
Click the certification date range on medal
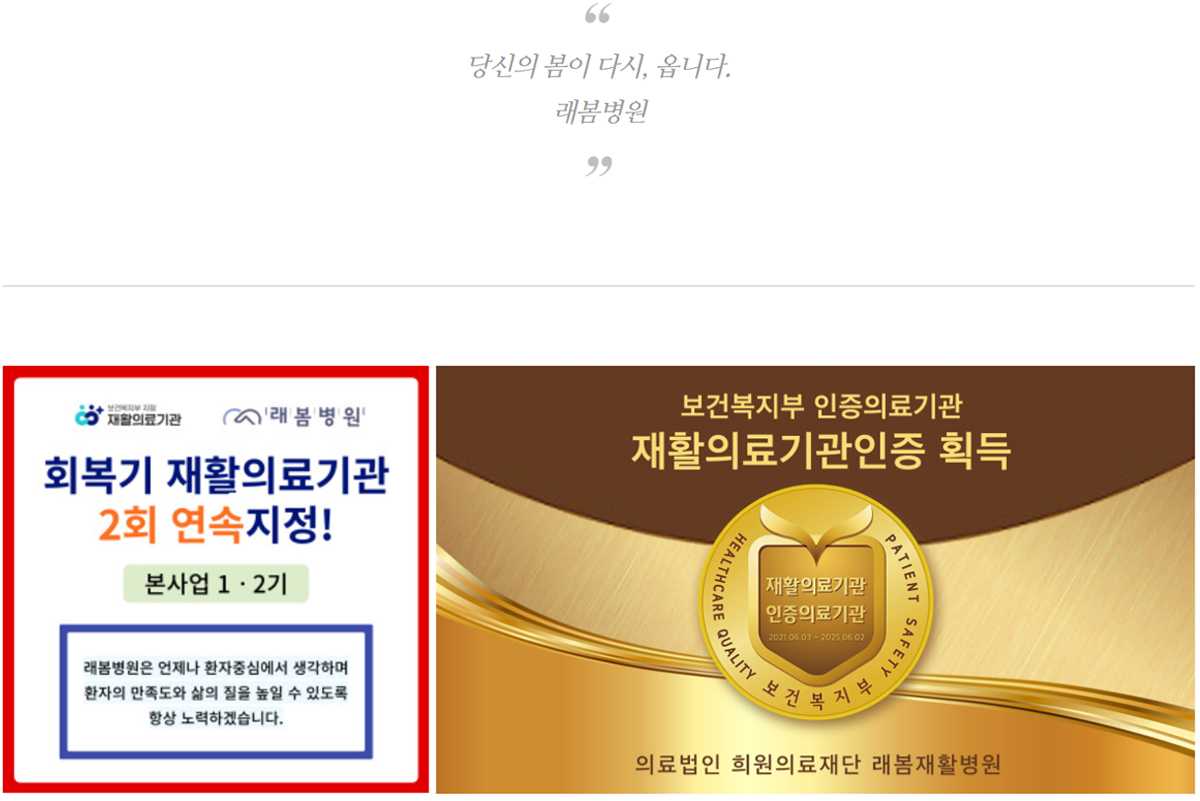[815, 637]
